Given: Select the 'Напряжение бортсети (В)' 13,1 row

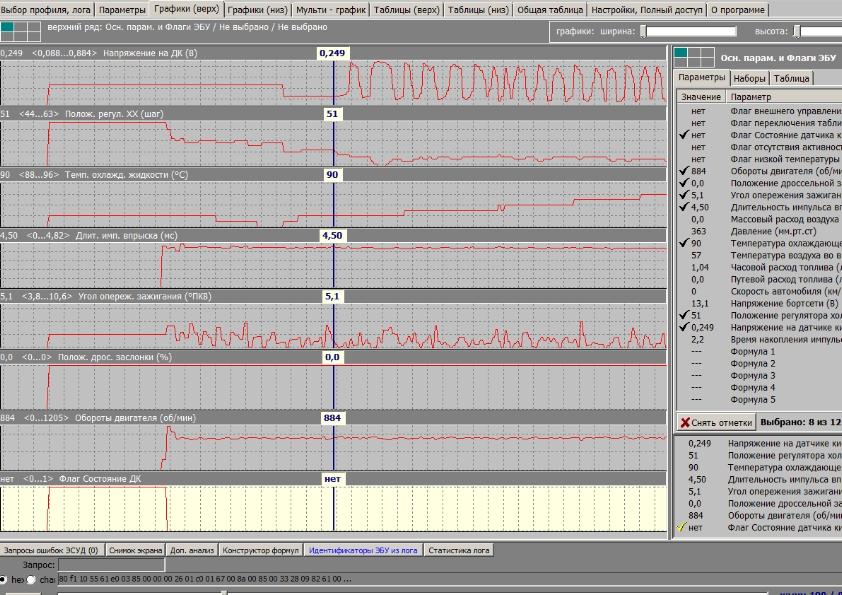Looking at the screenshot, I should coord(759,303).
